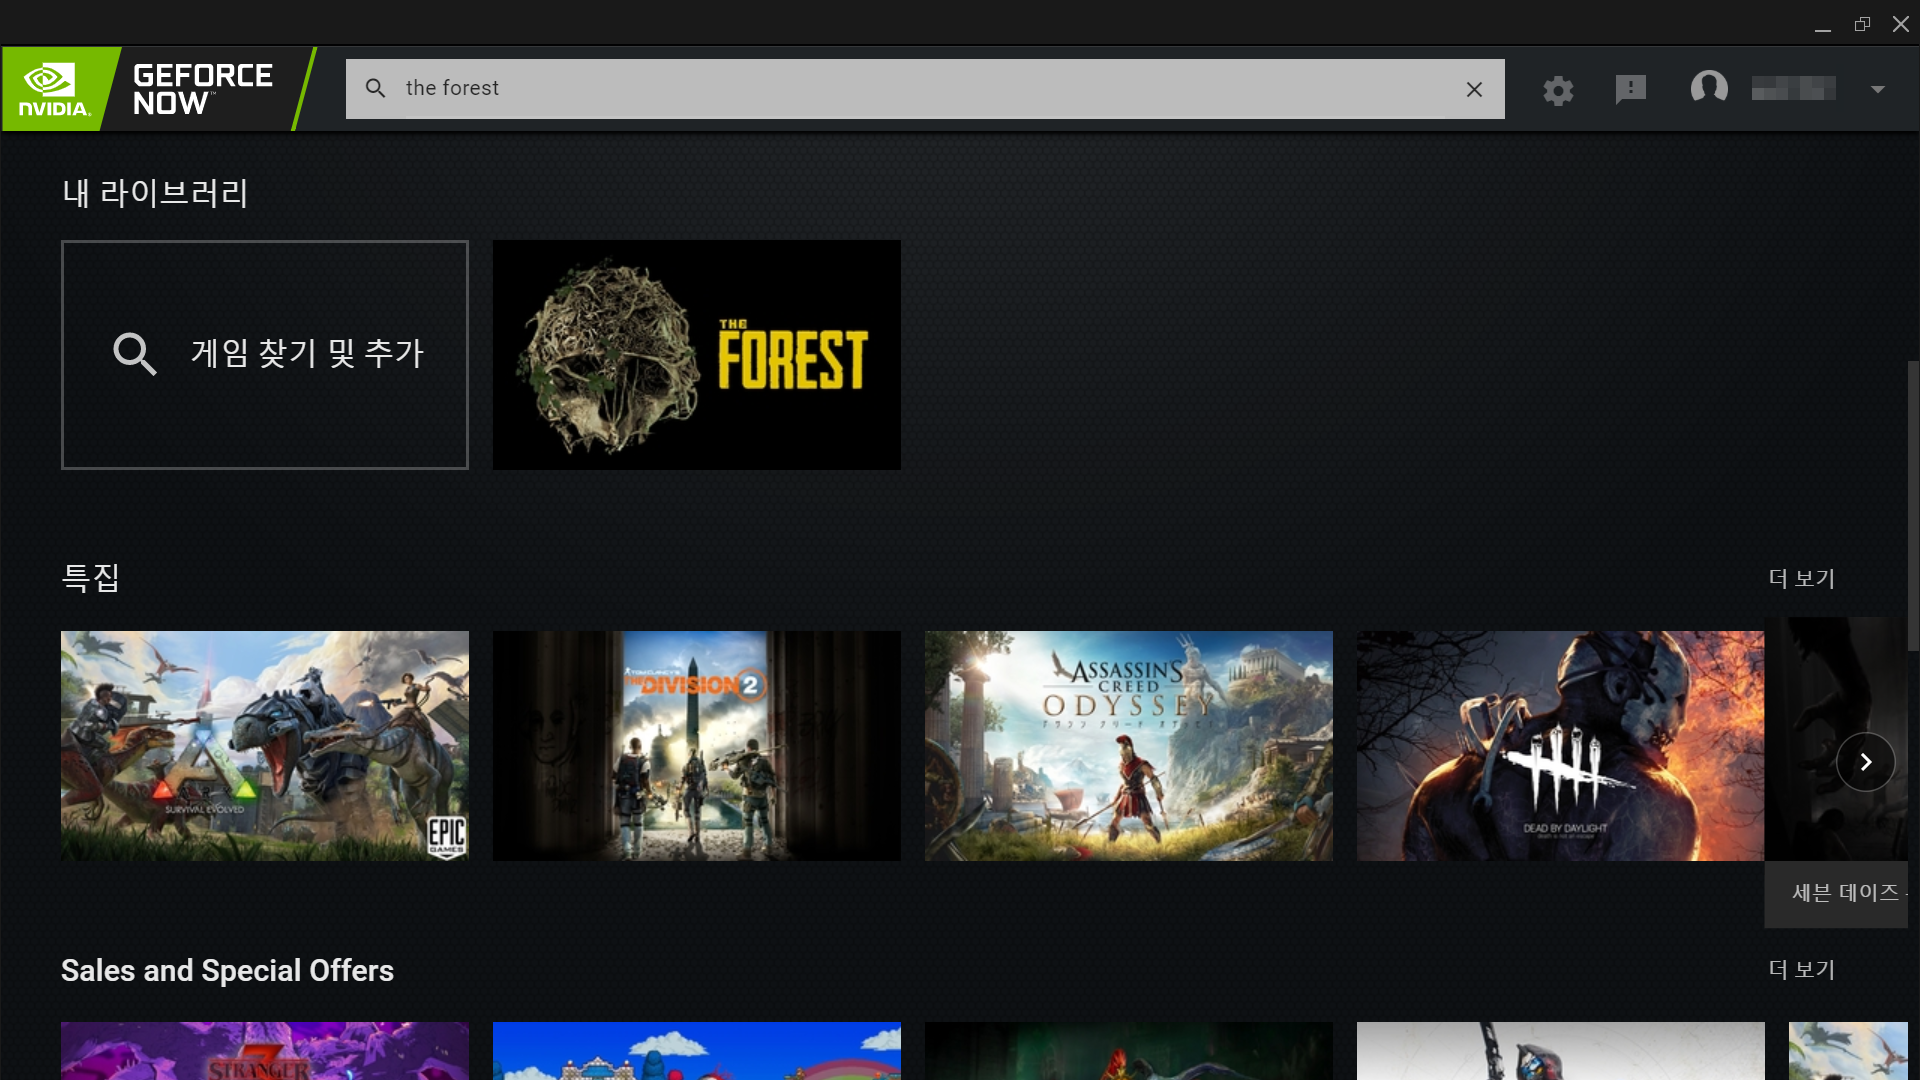This screenshot has width=1920, height=1080.
Task: Click the user avatar icon
Action: pos(1709,88)
